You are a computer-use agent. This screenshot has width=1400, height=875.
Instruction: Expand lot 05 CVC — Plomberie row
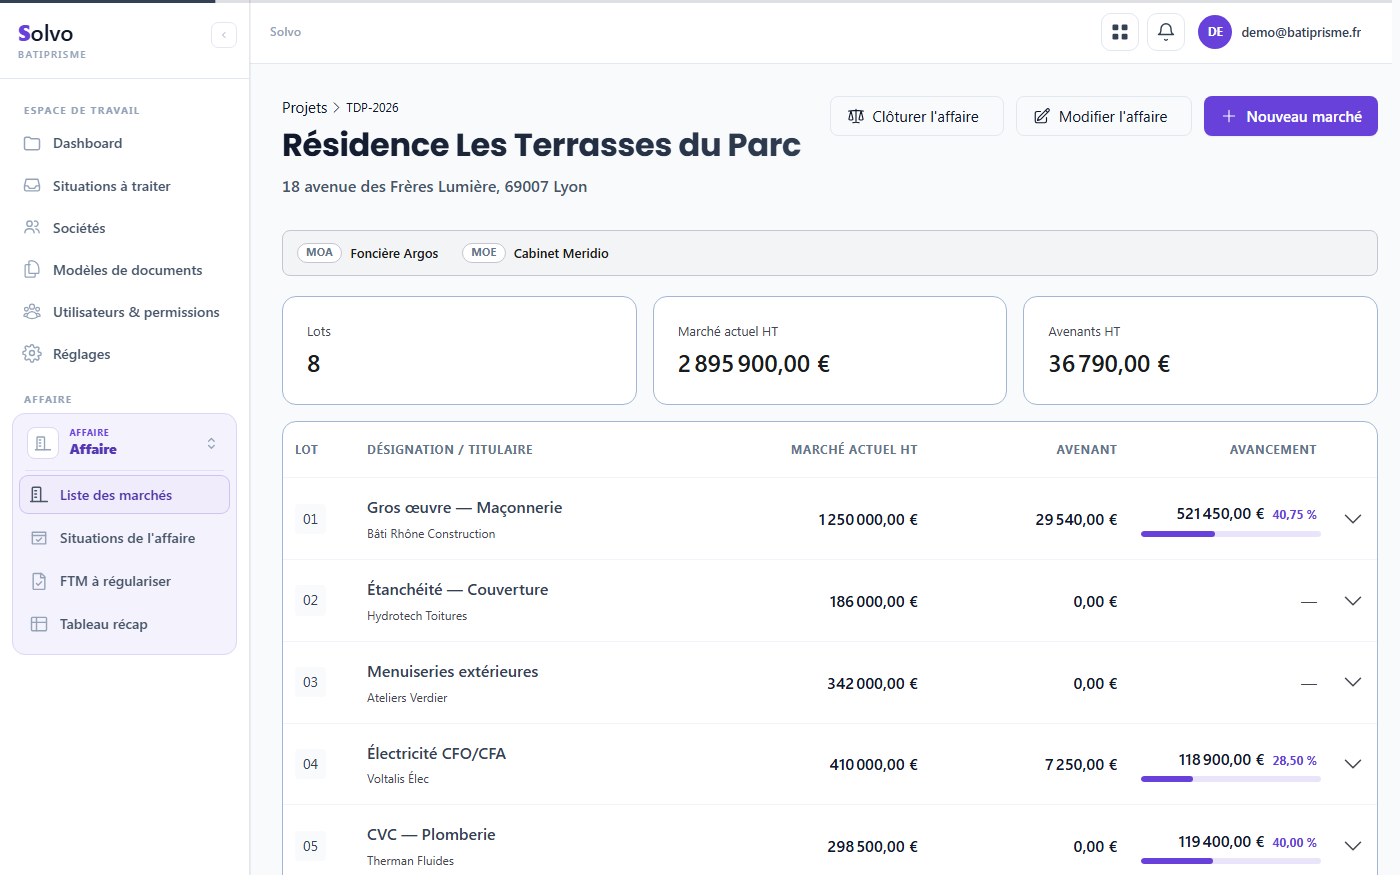1353,846
